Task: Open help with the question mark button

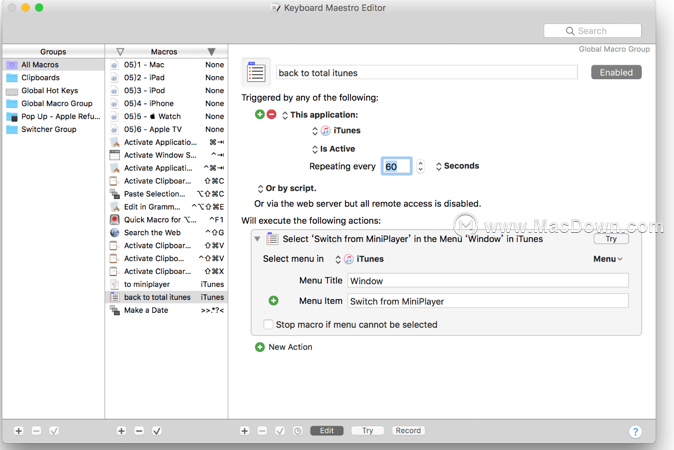Action: (x=635, y=432)
